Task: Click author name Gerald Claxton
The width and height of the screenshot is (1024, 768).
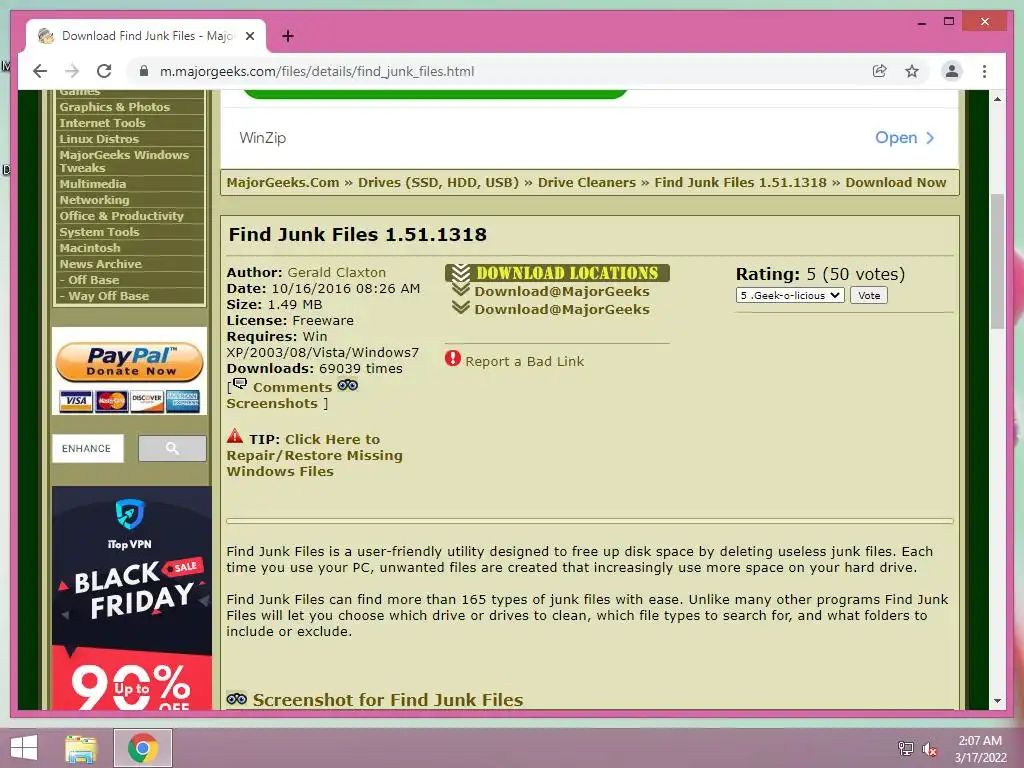Action: coord(336,272)
